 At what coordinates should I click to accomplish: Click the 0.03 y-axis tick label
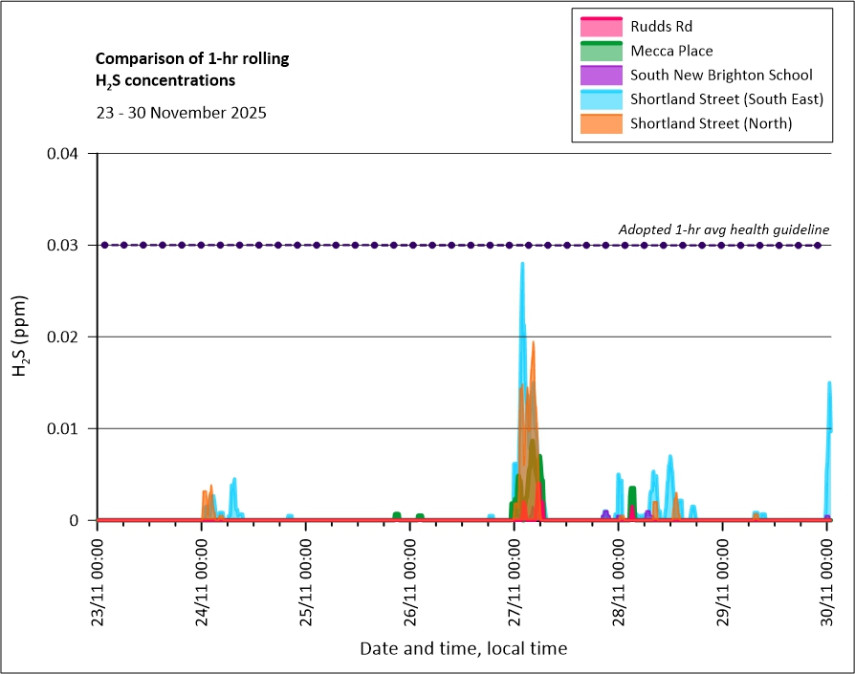(68, 245)
